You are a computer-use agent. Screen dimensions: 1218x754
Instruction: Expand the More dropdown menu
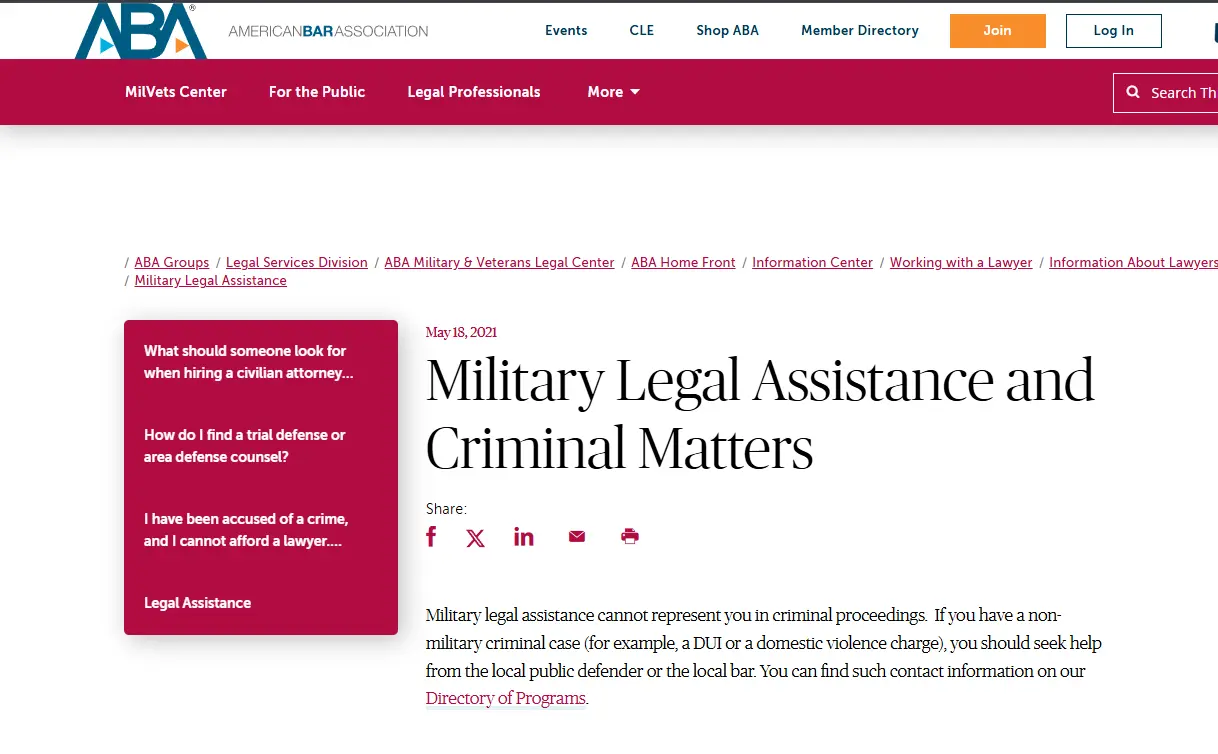point(613,92)
